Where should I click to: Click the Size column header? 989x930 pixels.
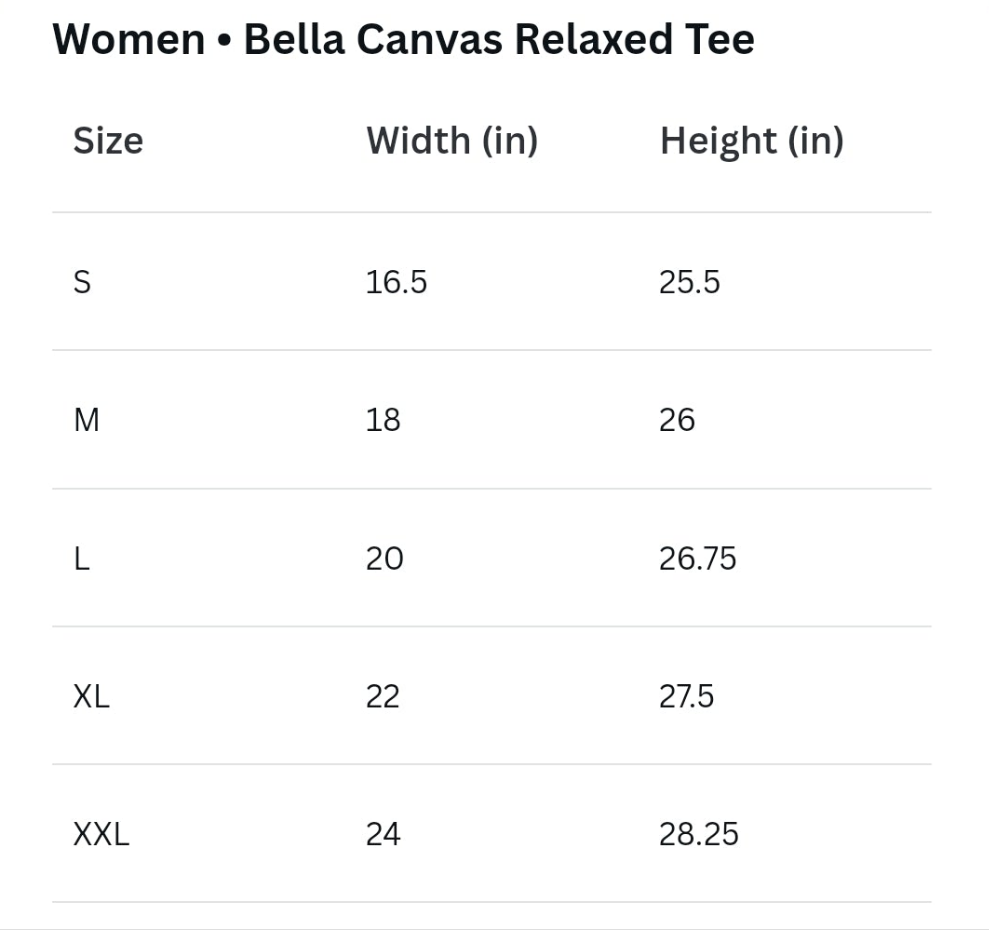(x=108, y=140)
